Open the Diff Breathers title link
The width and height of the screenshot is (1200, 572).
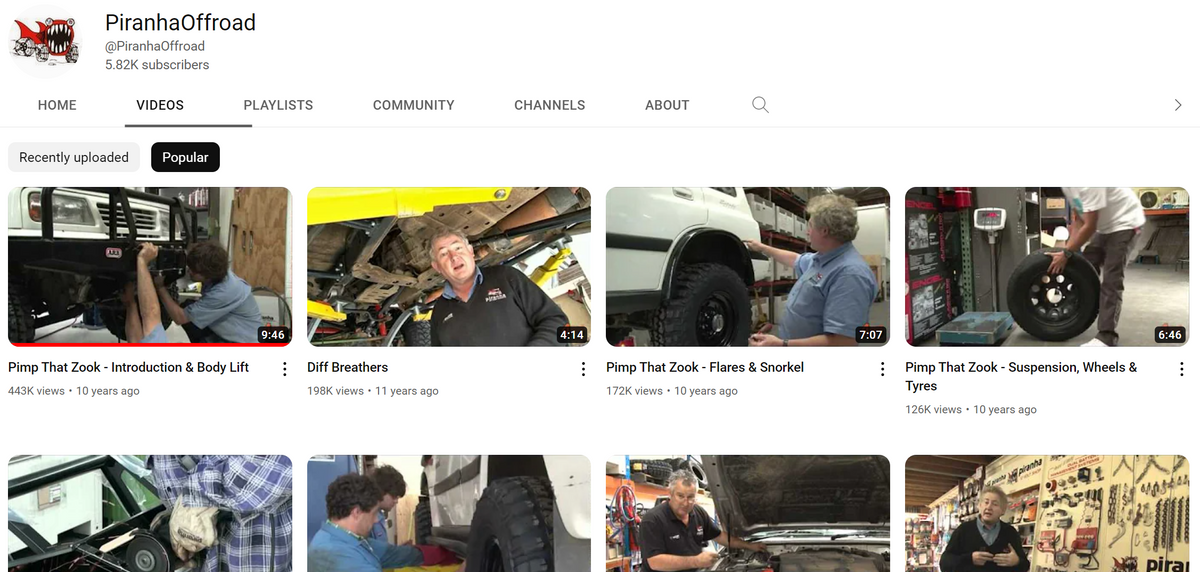348,367
